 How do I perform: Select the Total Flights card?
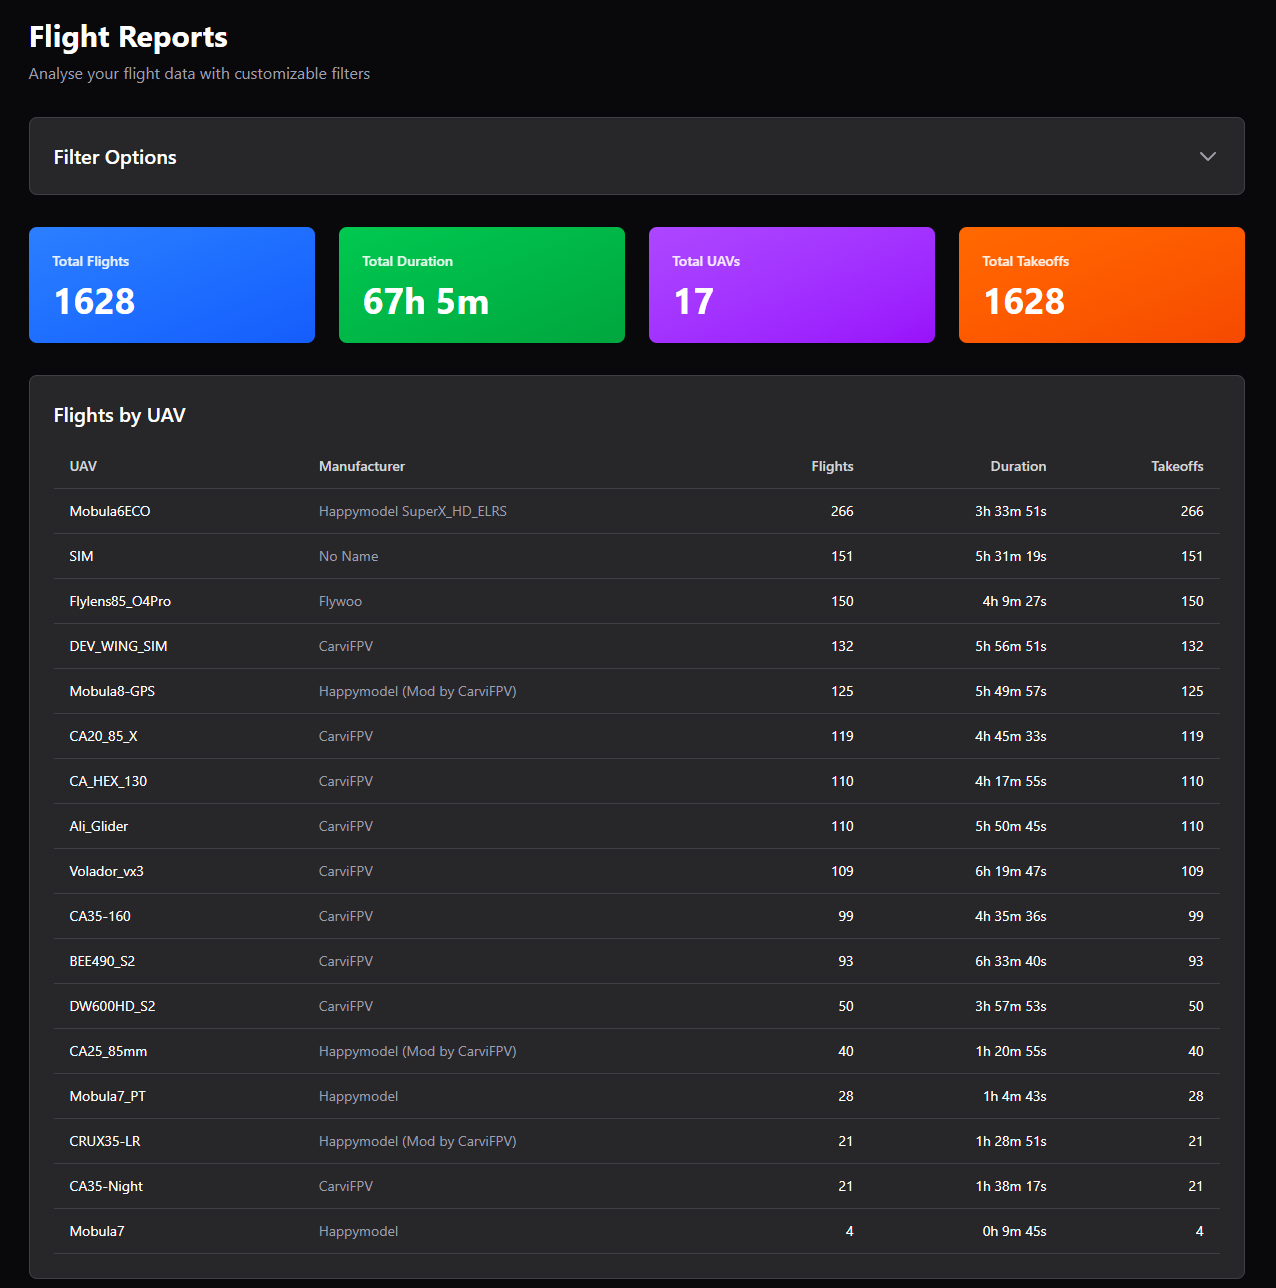[x=172, y=285]
